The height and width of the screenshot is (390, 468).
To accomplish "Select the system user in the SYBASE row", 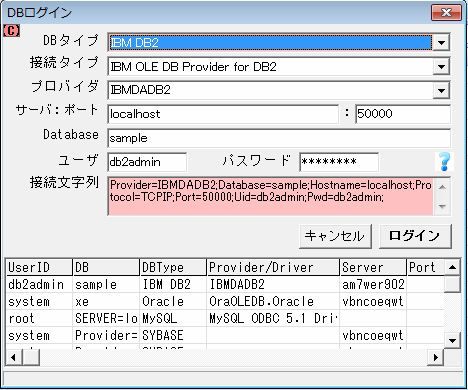I will [x=39, y=336].
